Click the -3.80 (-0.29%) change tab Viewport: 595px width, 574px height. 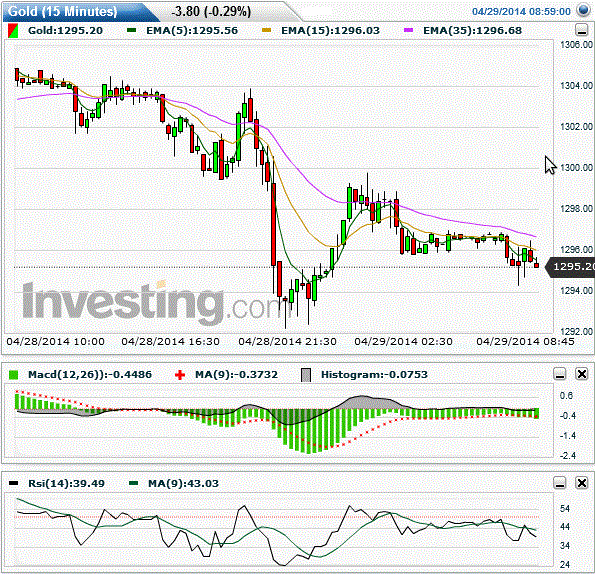pos(211,12)
